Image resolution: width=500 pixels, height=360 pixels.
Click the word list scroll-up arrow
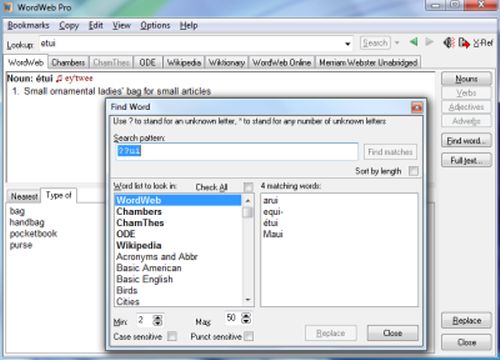coord(248,200)
